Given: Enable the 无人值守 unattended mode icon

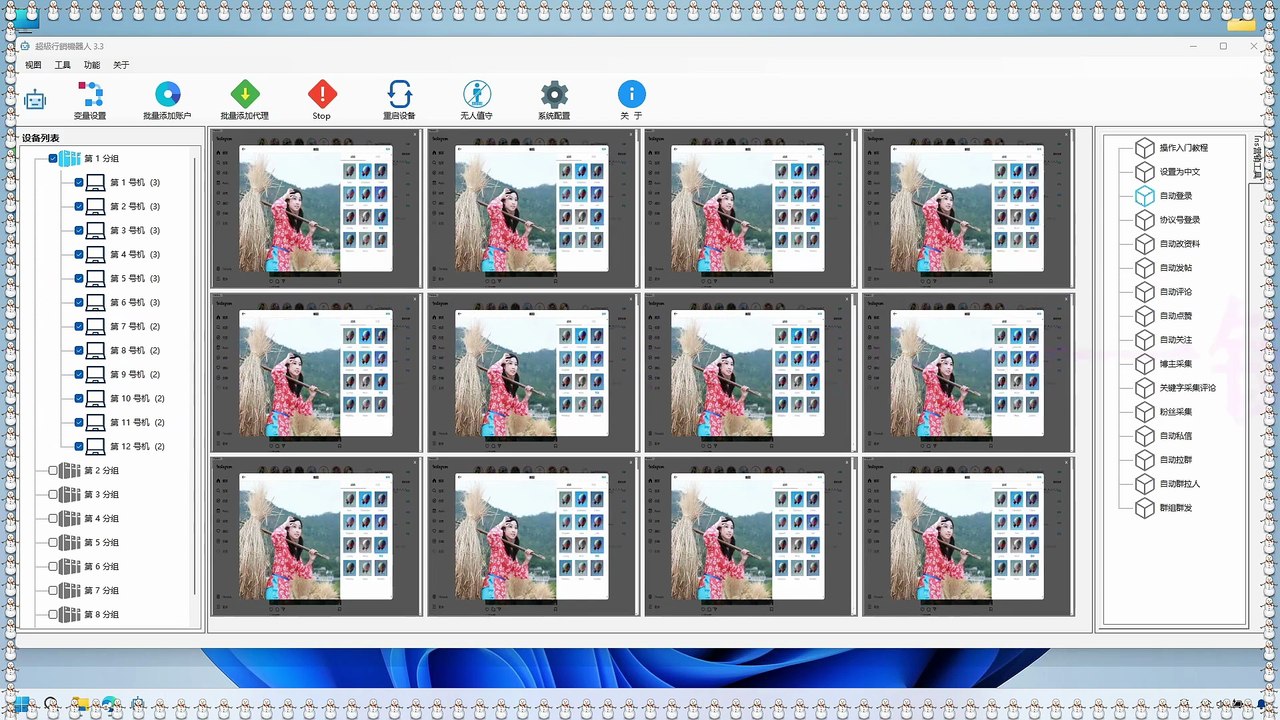Looking at the screenshot, I should pos(477,95).
